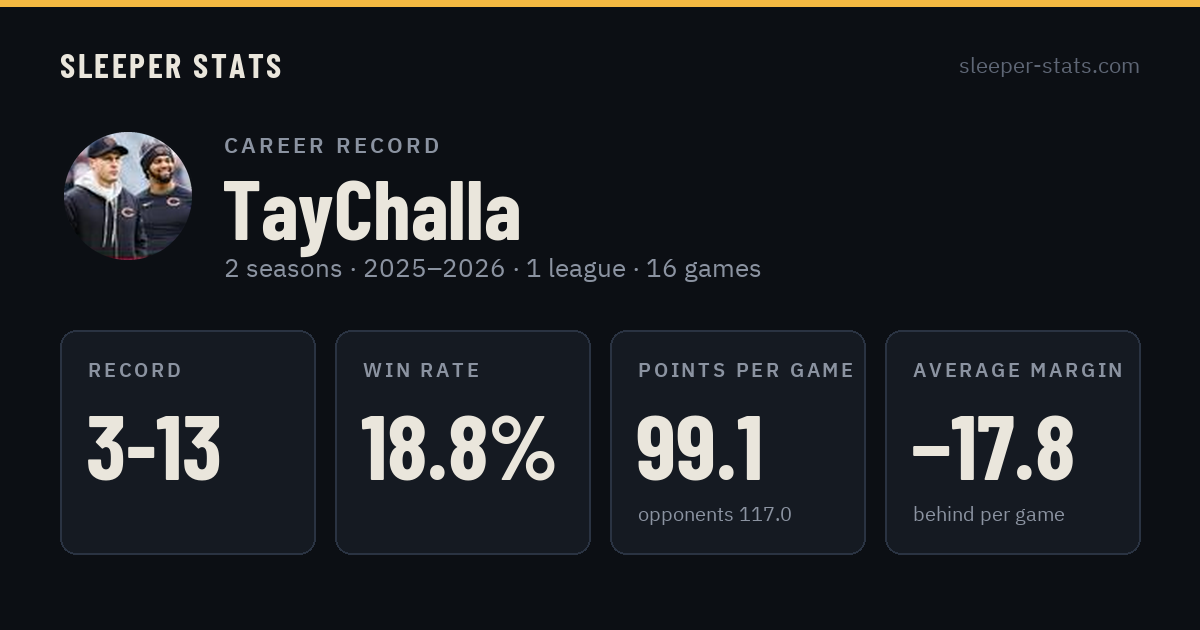Select the opponents 117.0 subtext
The height and width of the screenshot is (630, 1200).
715,514
